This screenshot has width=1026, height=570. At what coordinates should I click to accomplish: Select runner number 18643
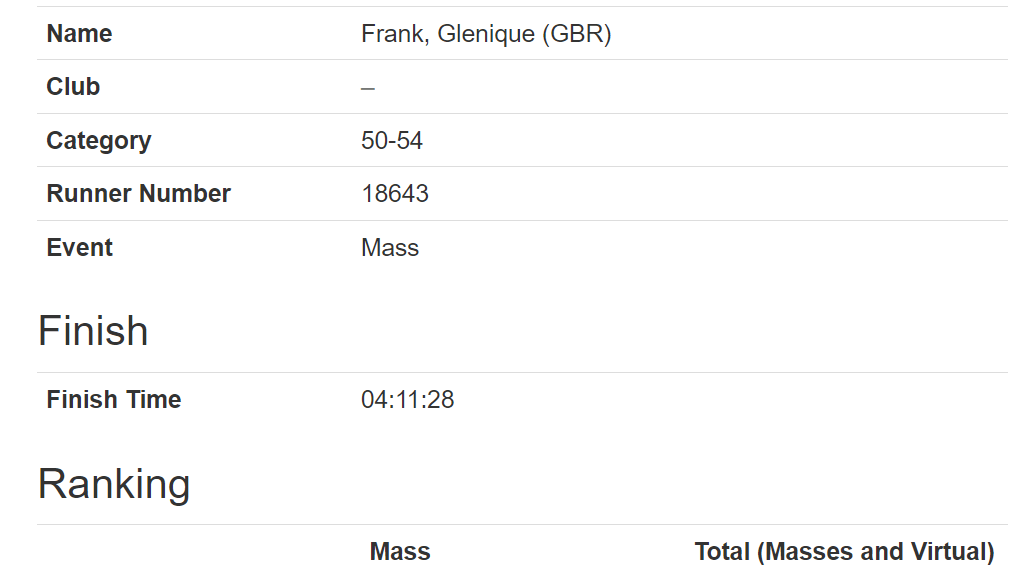pos(395,194)
